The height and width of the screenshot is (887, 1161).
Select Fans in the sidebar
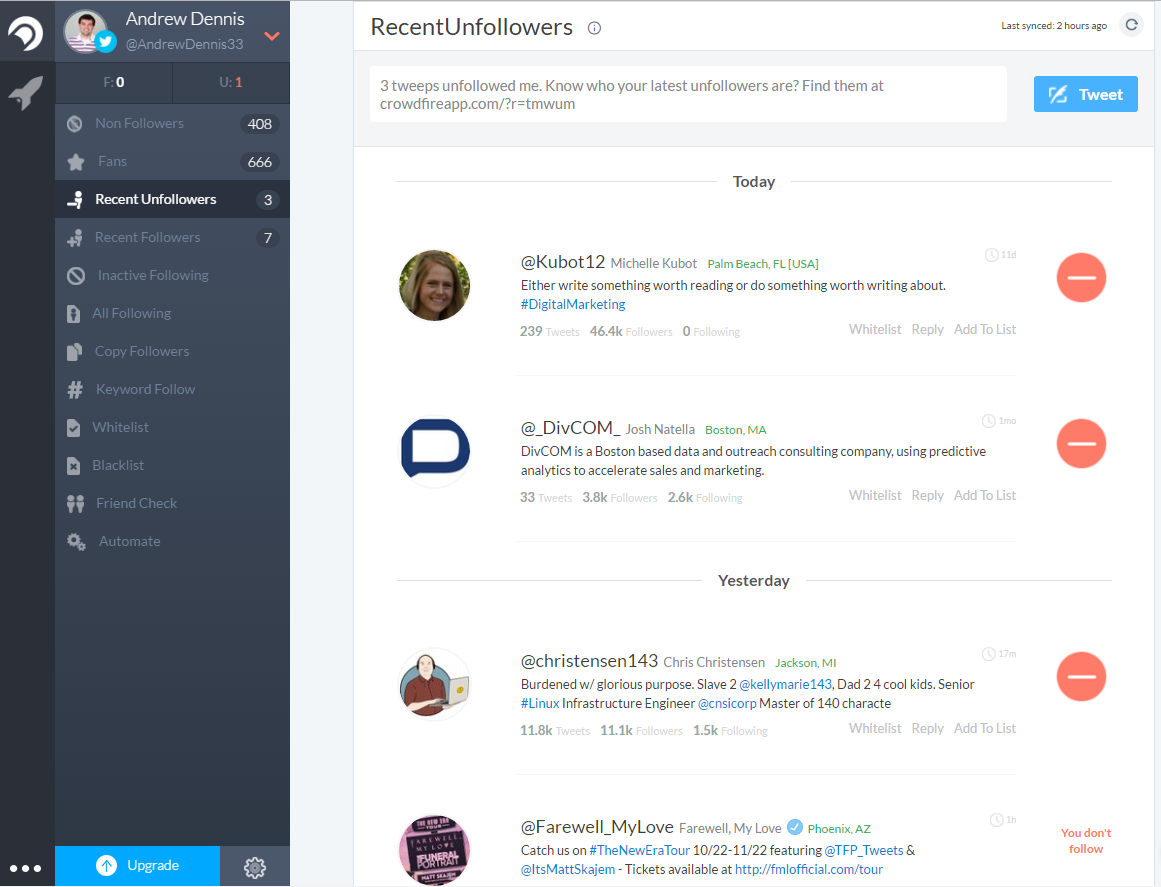point(112,162)
